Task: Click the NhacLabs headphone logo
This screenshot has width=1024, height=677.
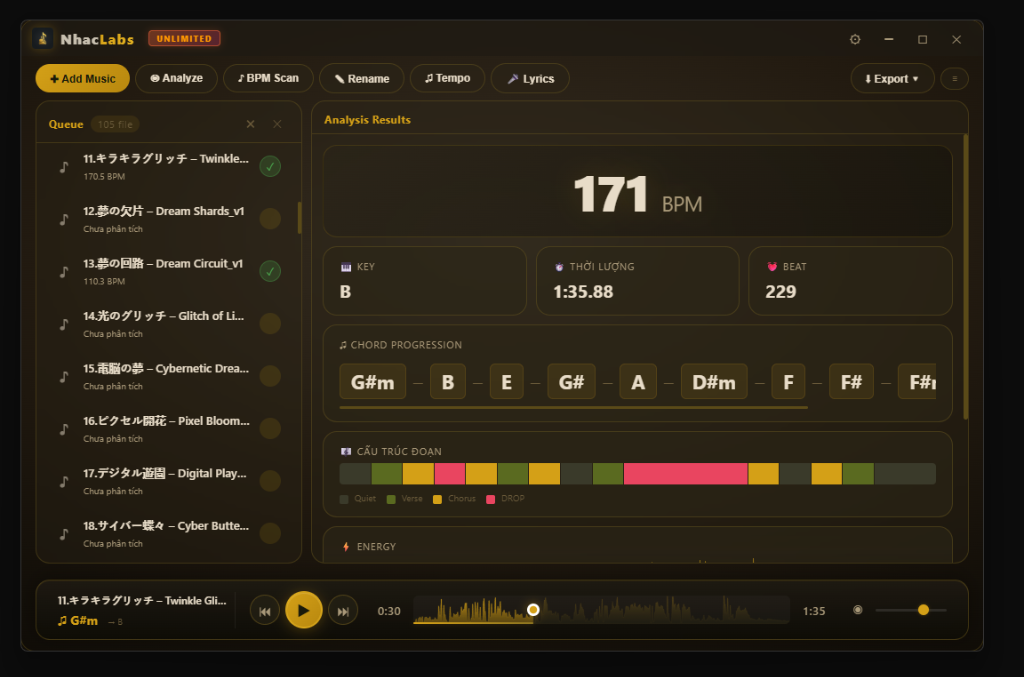Action: (x=41, y=38)
